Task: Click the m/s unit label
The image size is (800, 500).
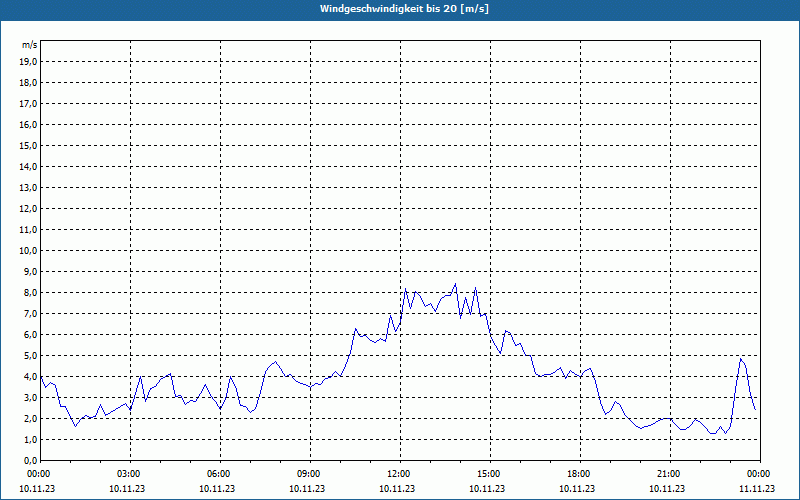Action: pos(30,45)
